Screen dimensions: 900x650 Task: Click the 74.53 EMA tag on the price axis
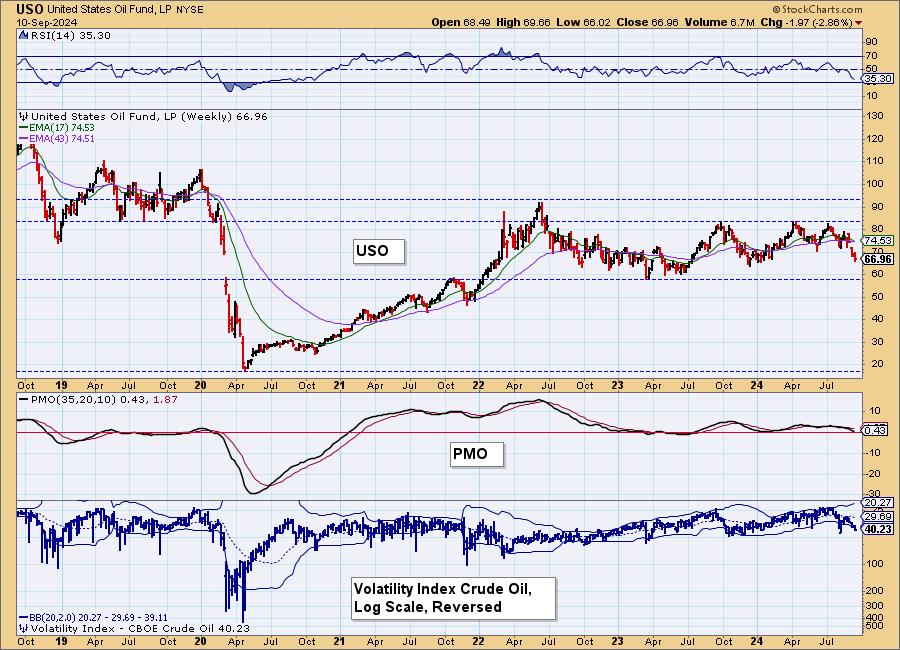click(878, 241)
